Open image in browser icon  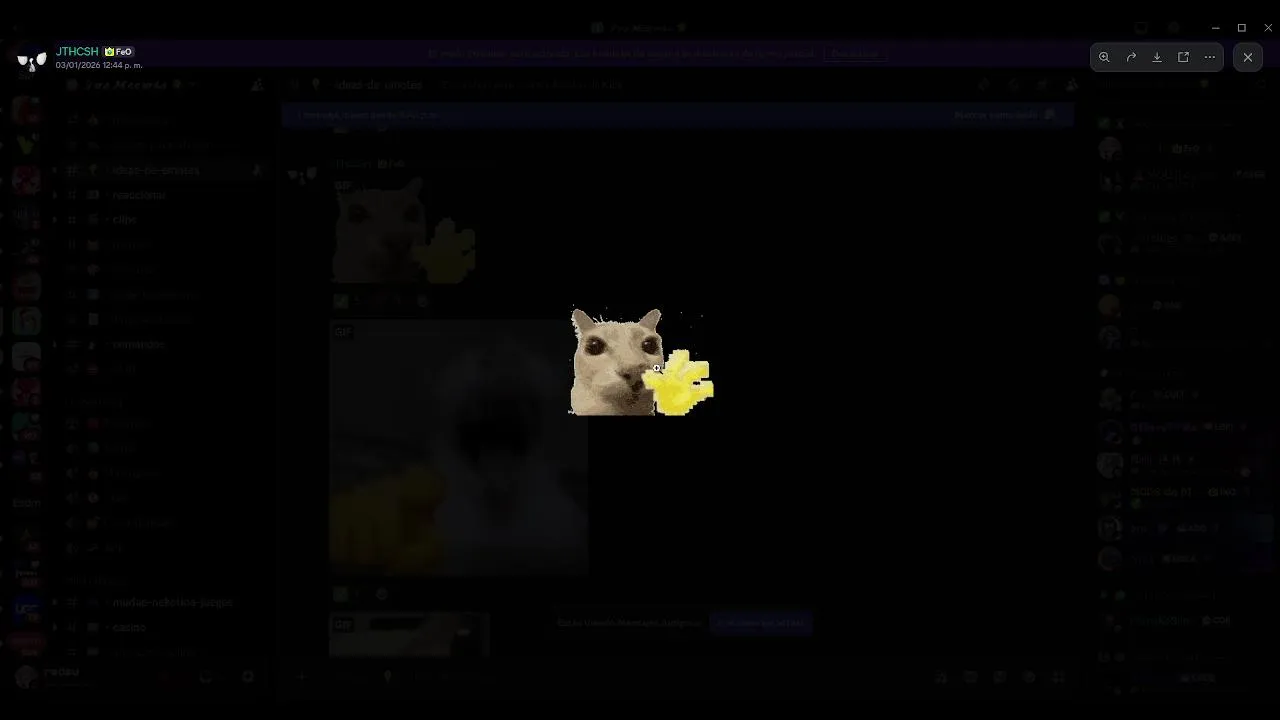point(1183,57)
